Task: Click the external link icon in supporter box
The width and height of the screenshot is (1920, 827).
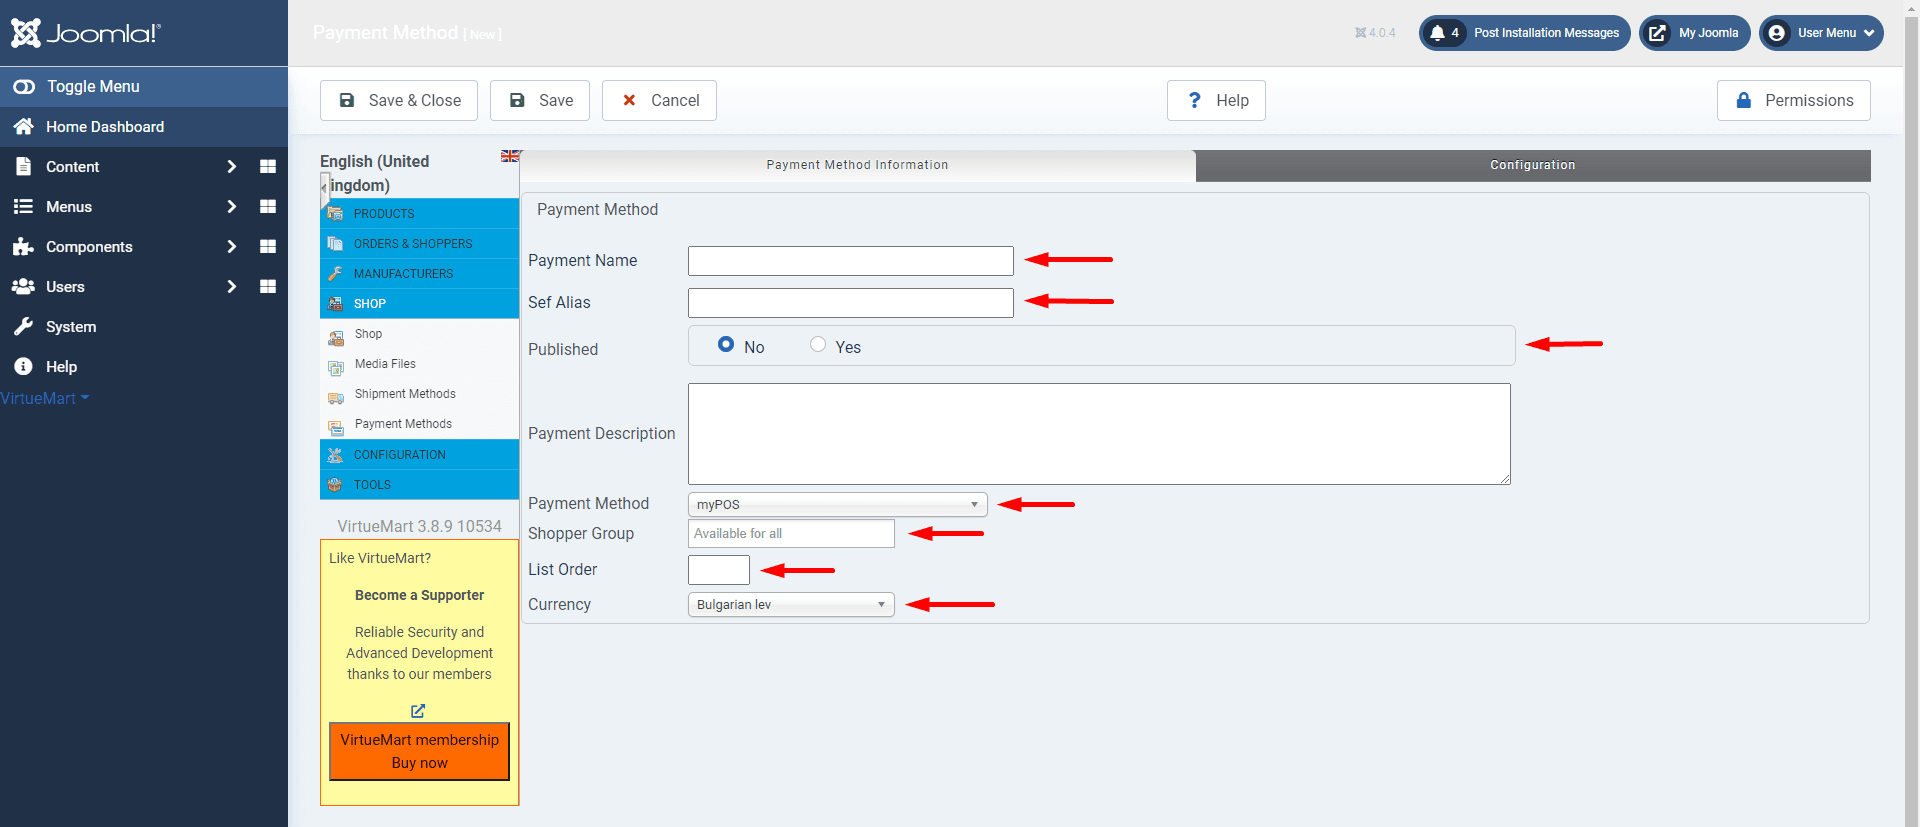Action: [x=418, y=711]
